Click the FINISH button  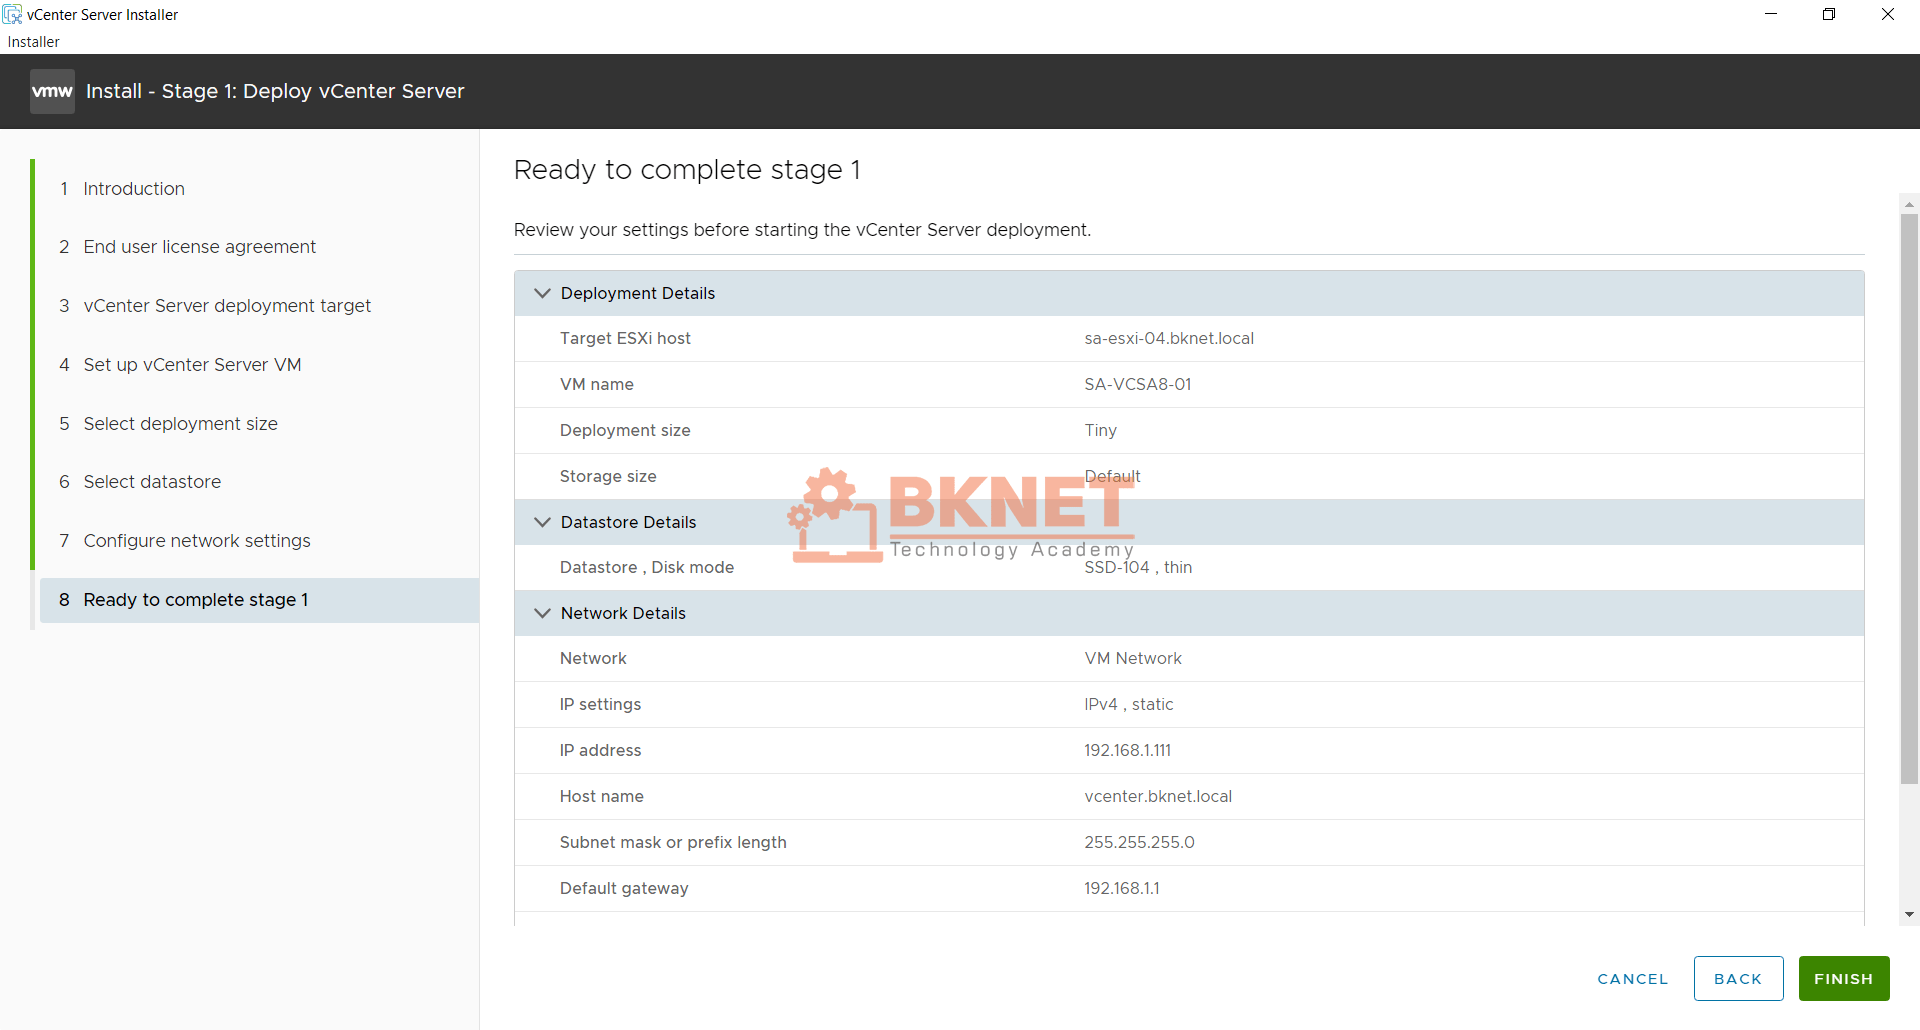(x=1843, y=978)
